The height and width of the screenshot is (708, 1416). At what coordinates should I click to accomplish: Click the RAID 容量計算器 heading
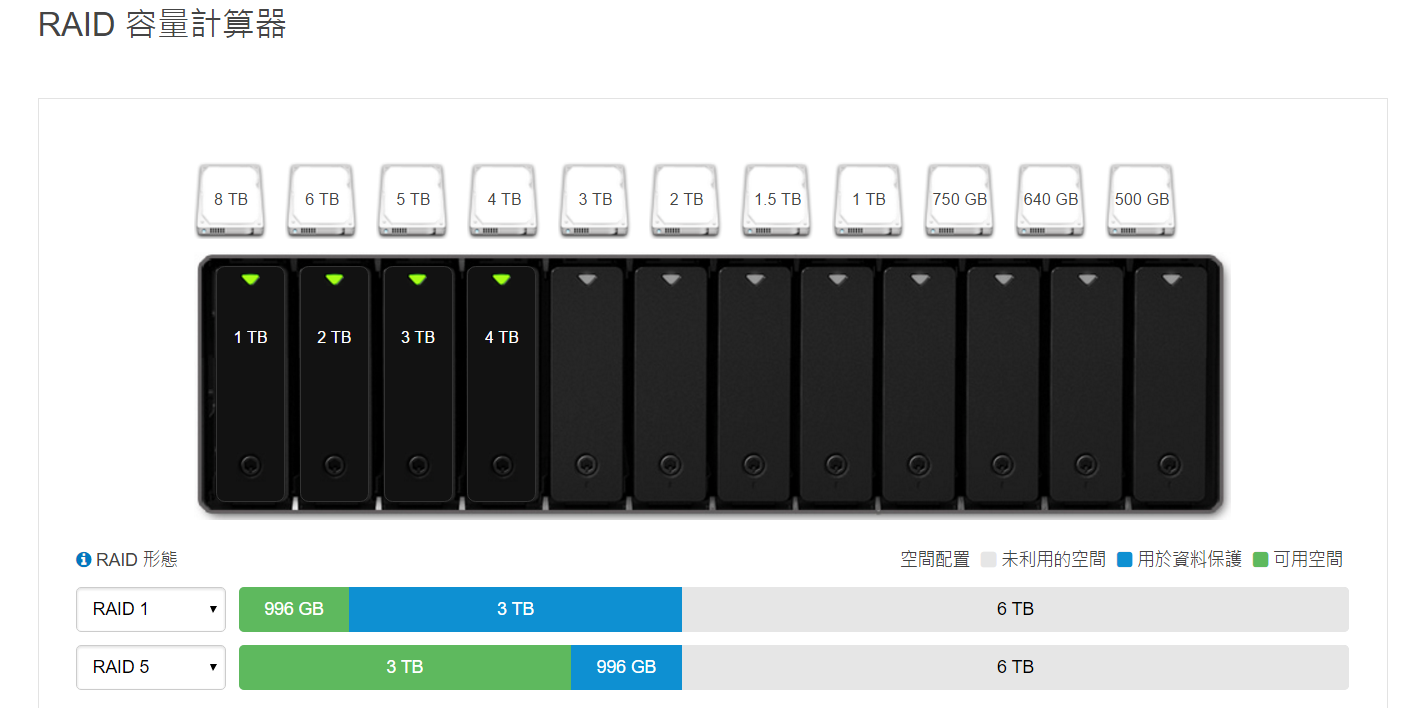pyautogui.click(x=162, y=24)
